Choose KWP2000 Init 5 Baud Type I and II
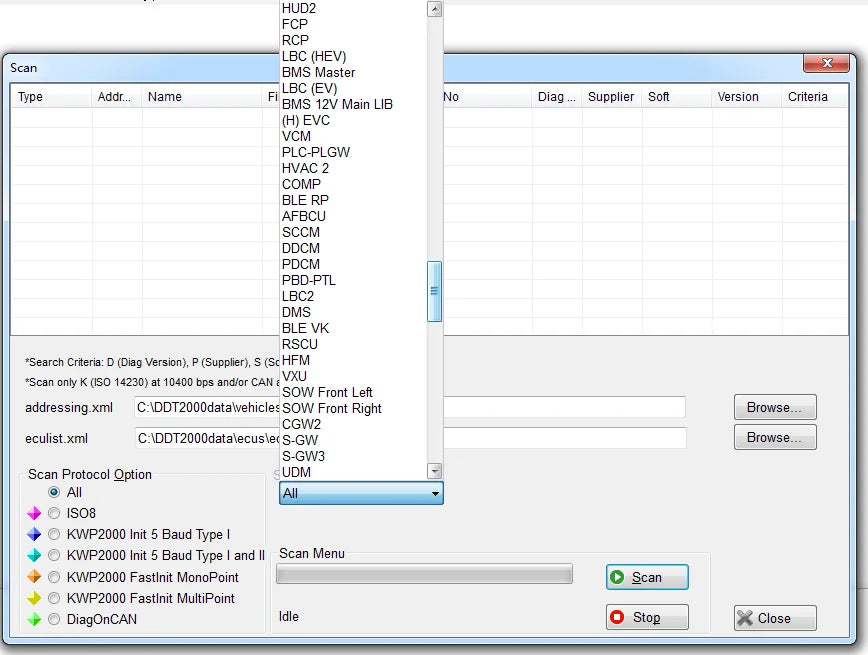868x655 pixels. coord(54,555)
